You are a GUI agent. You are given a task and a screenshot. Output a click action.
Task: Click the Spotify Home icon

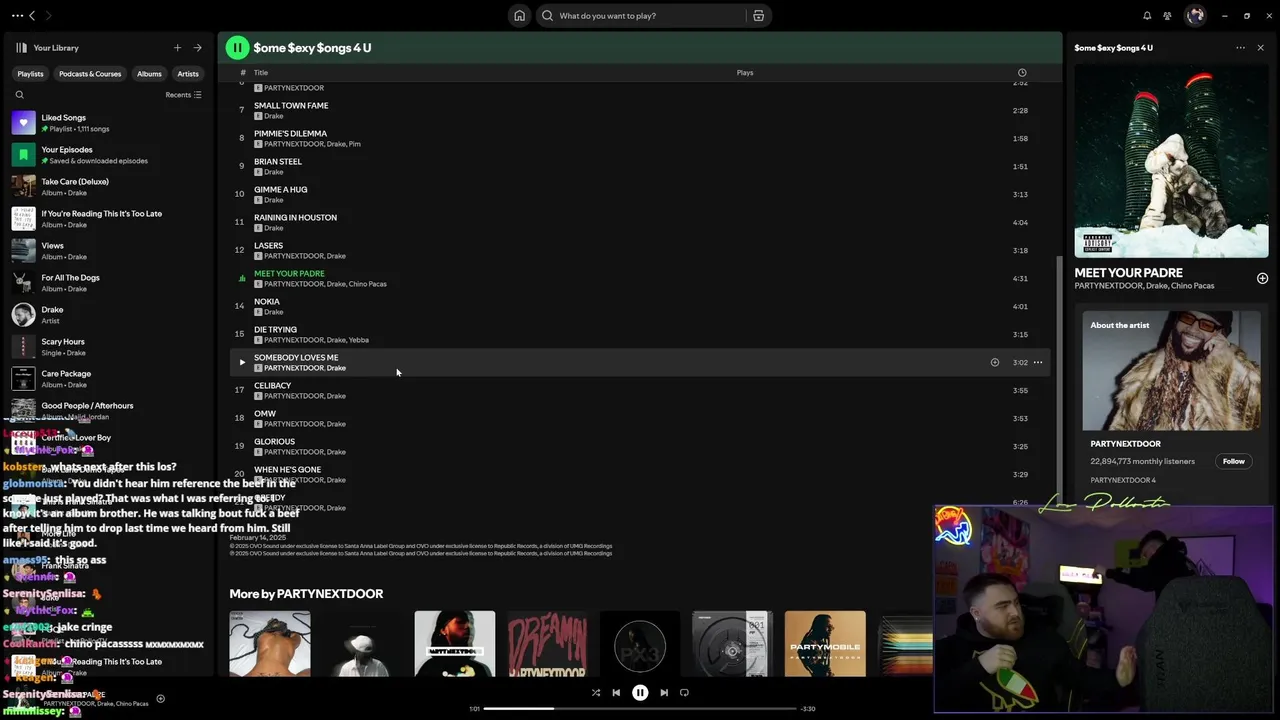coord(519,16)
